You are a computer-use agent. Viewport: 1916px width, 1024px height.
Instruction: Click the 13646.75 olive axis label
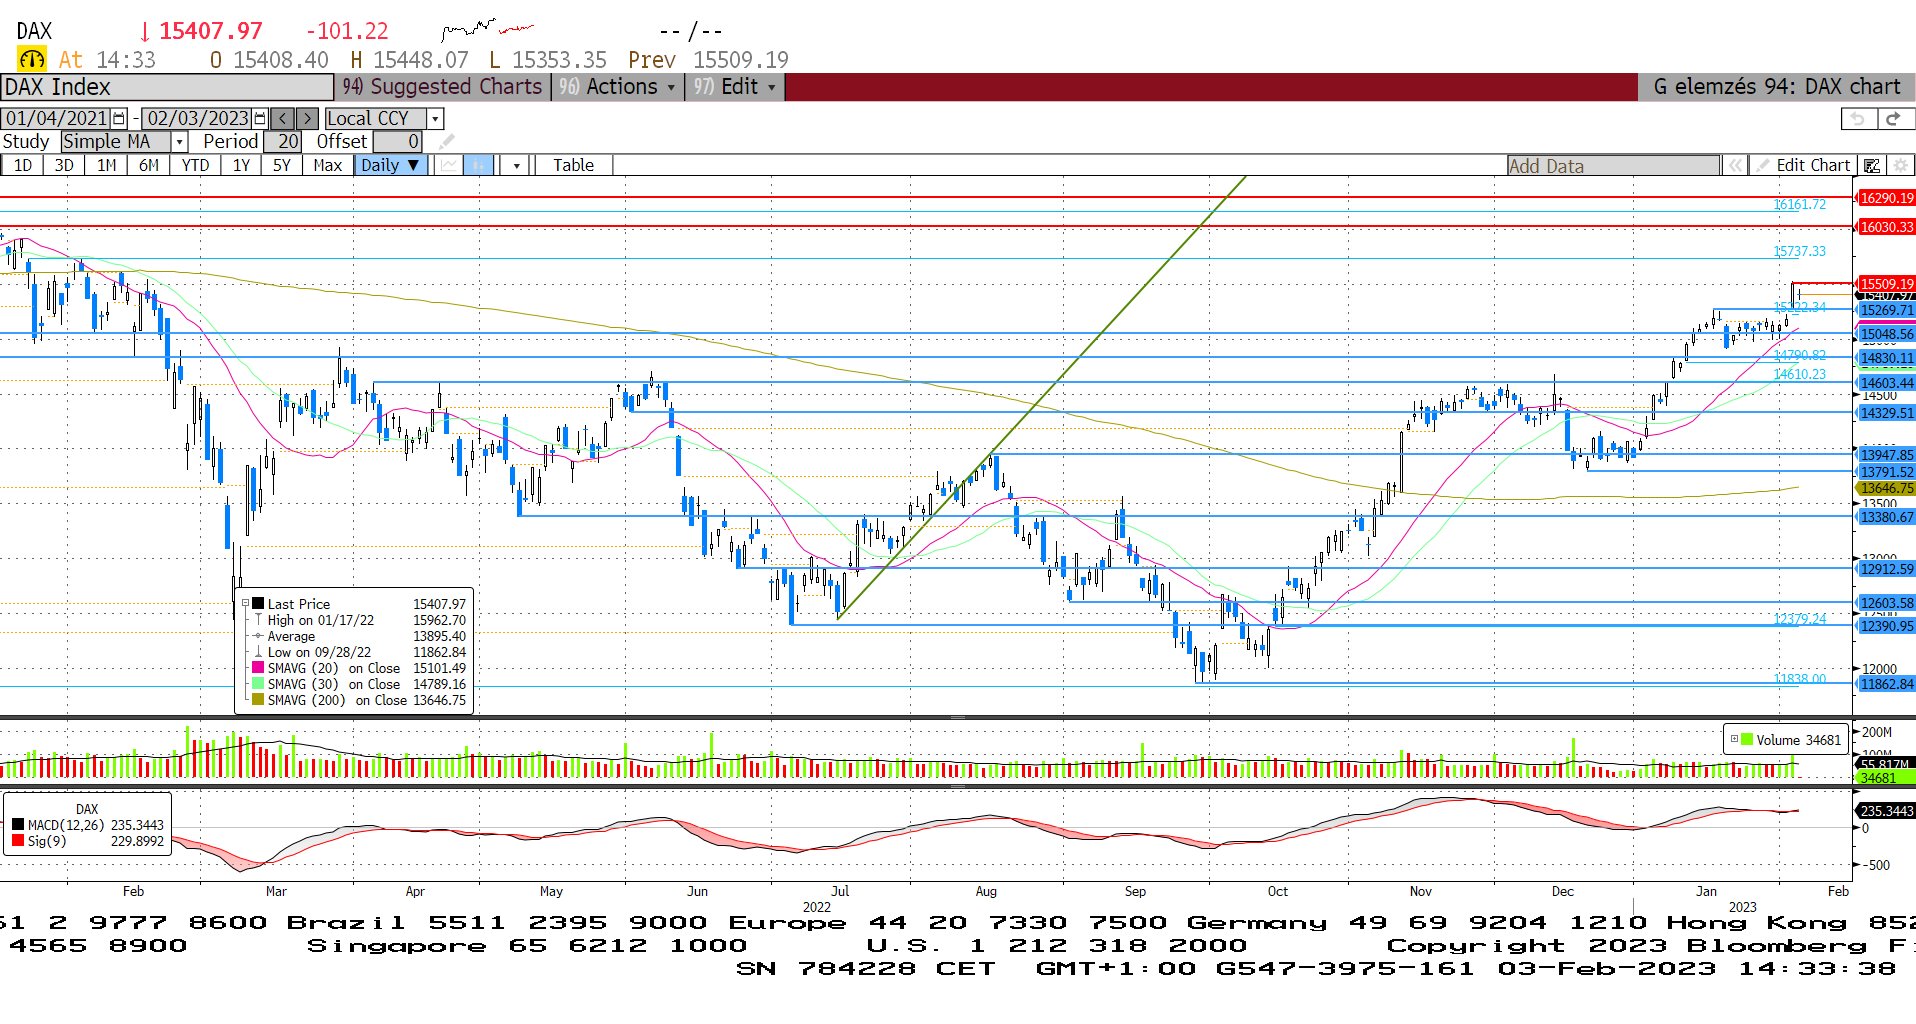click(1886, 488)
